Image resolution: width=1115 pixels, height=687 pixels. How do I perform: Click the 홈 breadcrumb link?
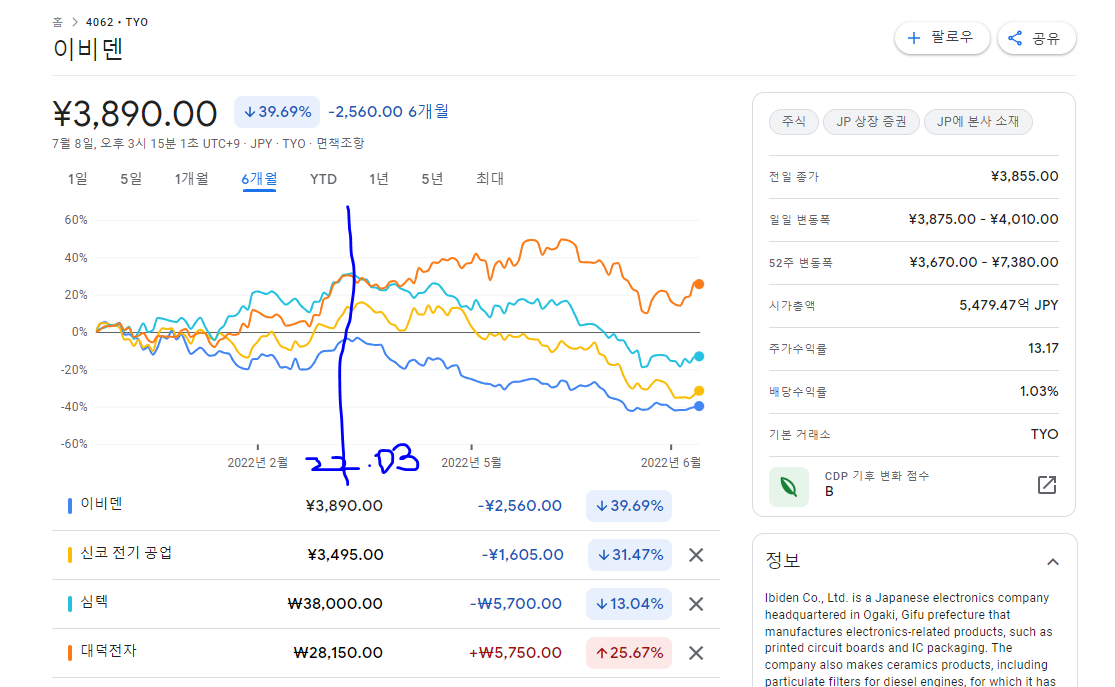pyautogui.click(x=58, y=22)
